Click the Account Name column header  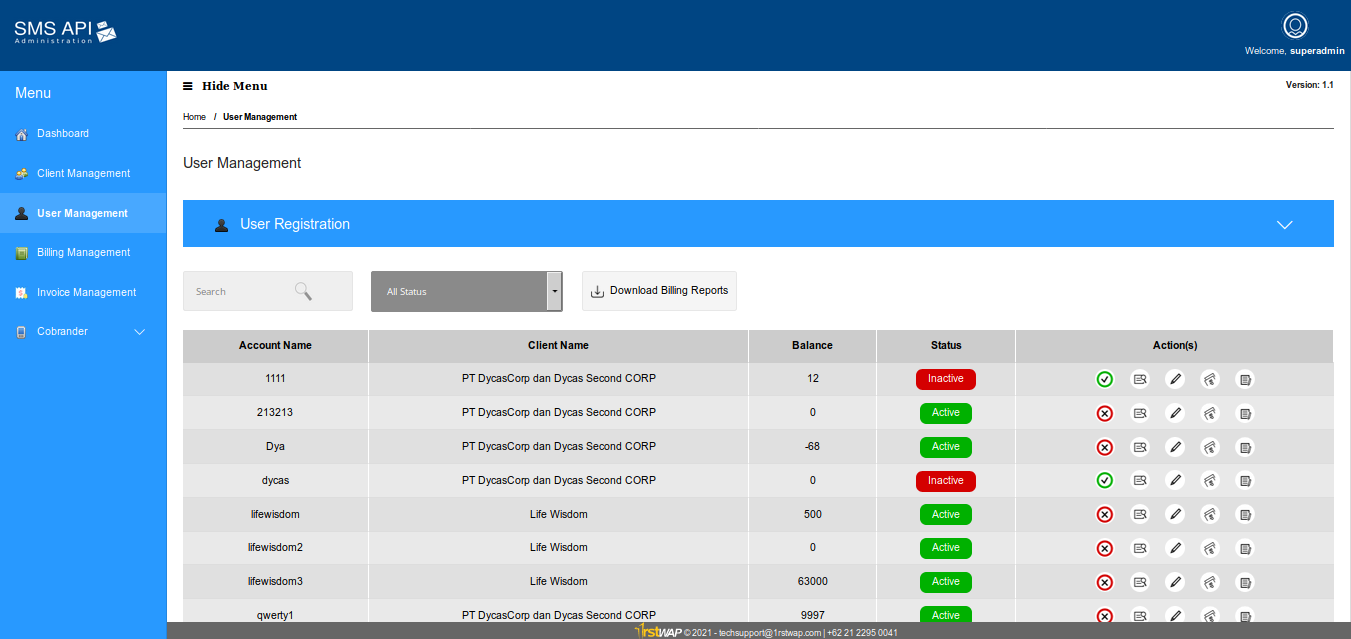[275, 345]
